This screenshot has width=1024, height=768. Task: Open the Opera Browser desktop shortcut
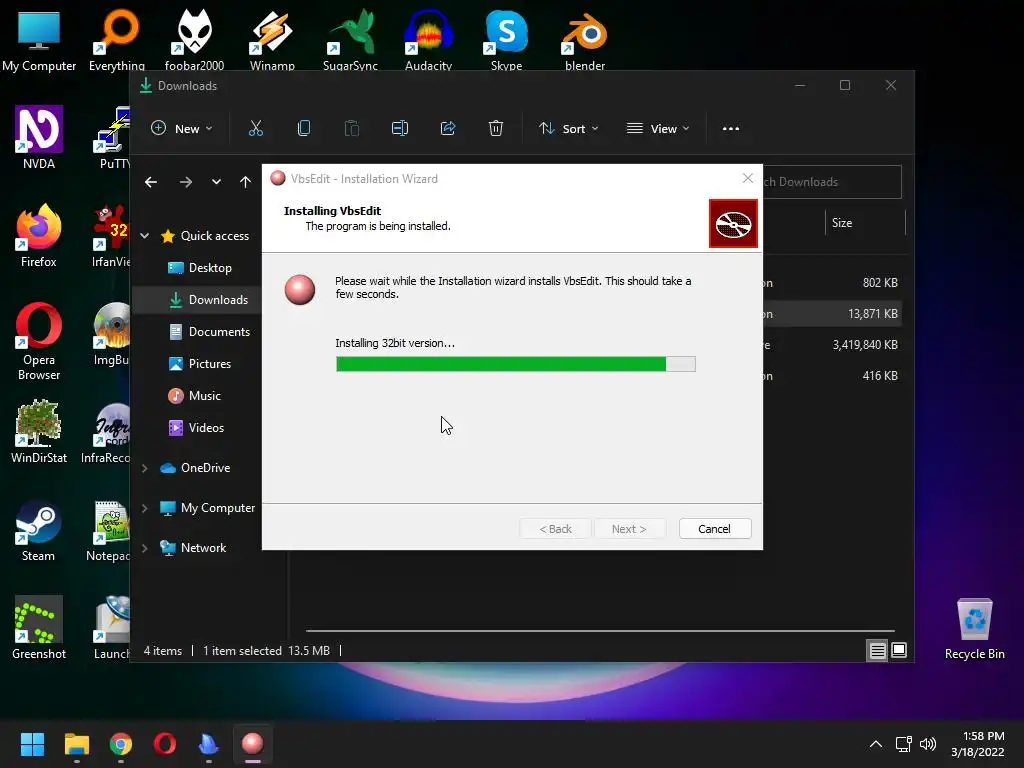[x=39, y=341]
